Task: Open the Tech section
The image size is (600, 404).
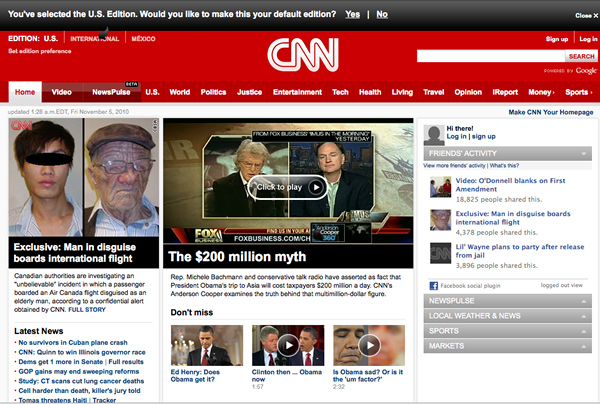Action: [x=340, y=92]
